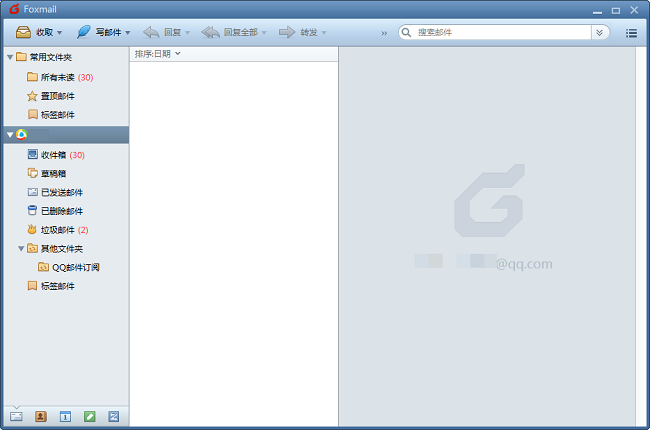Click the 垃圾邮件 count (2)
650x430 pixels.
83,230
